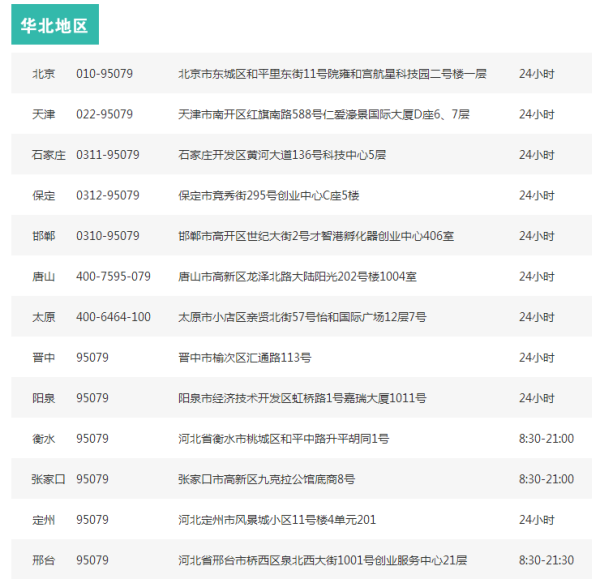Click 8:30-21:00 hours in 张家口 row
The height and width of the screenshot is (579, 600).
click(x=546, y=479)
